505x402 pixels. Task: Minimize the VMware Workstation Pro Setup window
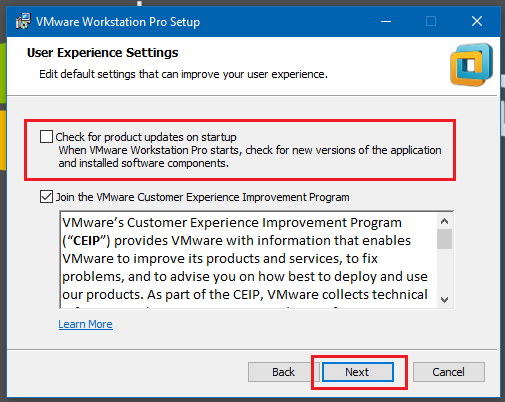[386, 22]
